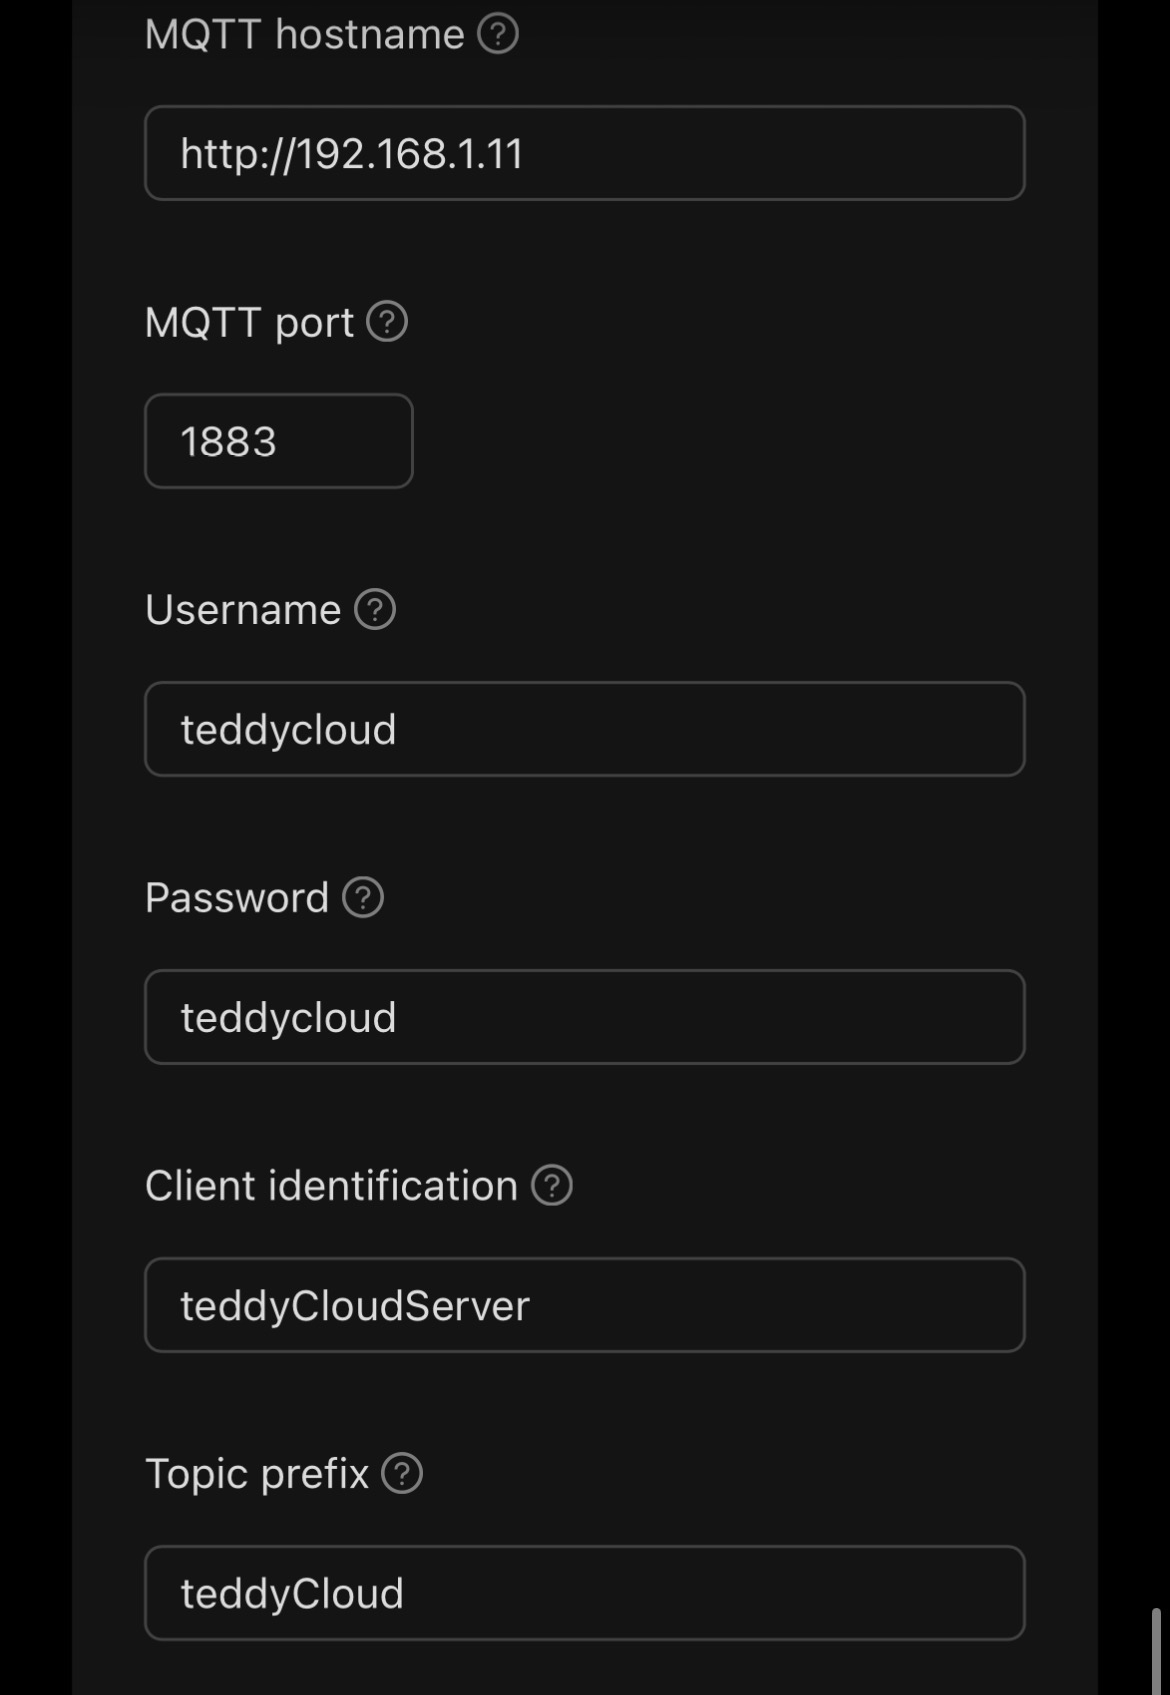The width and height of the screenshot is (1170, 1695).
Task: Focus the MQTT hostname input field
Action: (x=584, y=154)
